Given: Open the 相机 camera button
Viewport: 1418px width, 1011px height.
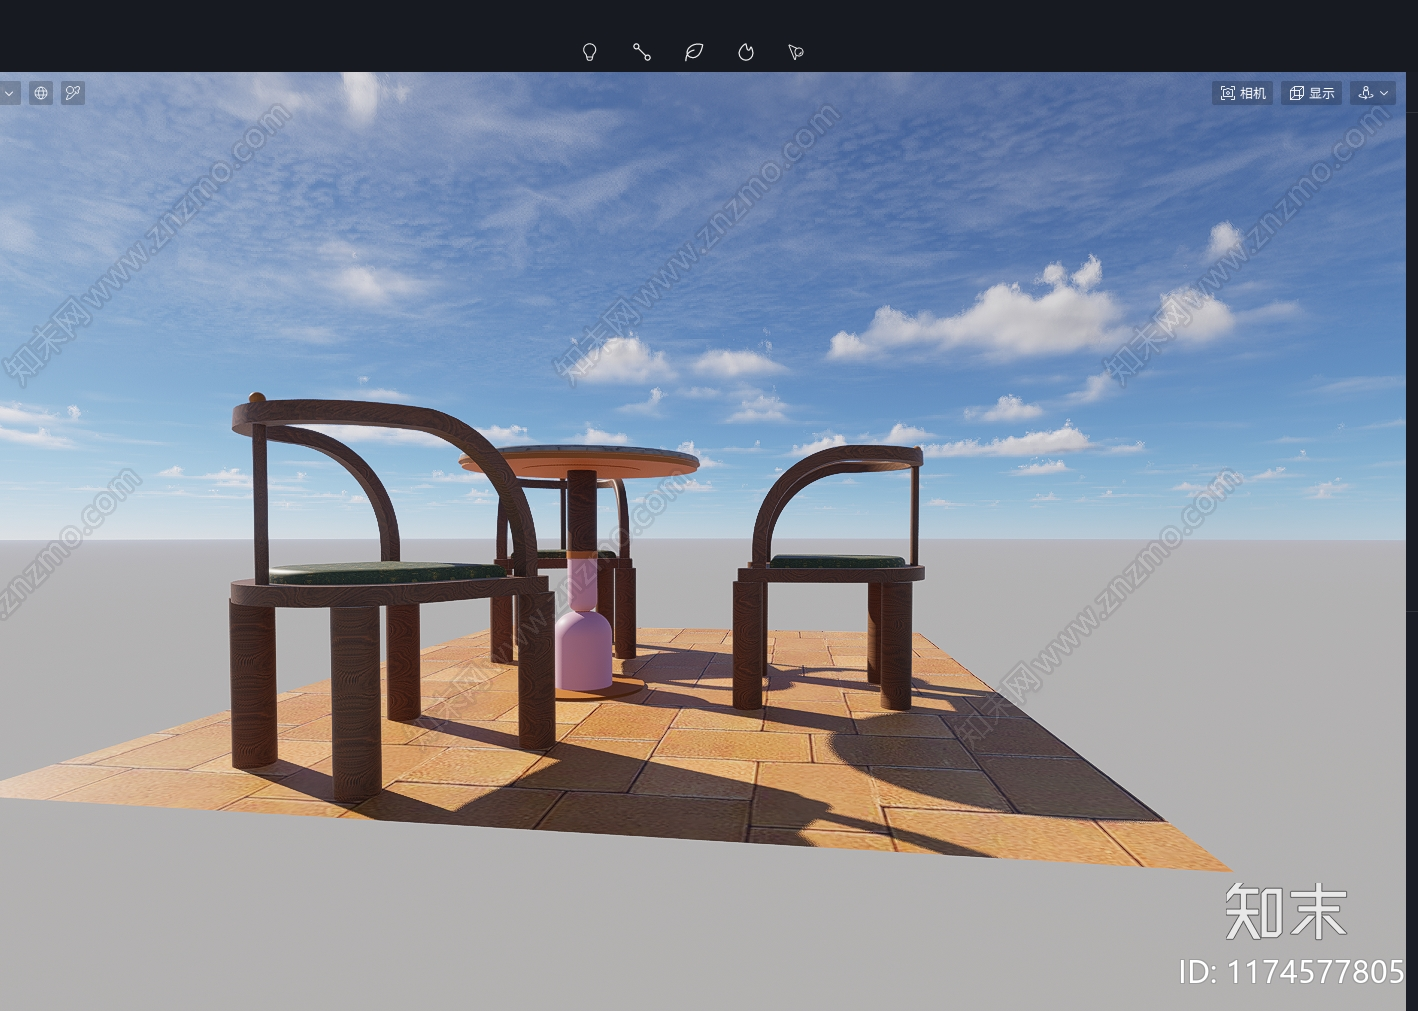Looking at the screenshot, I should click(1243, 93).
